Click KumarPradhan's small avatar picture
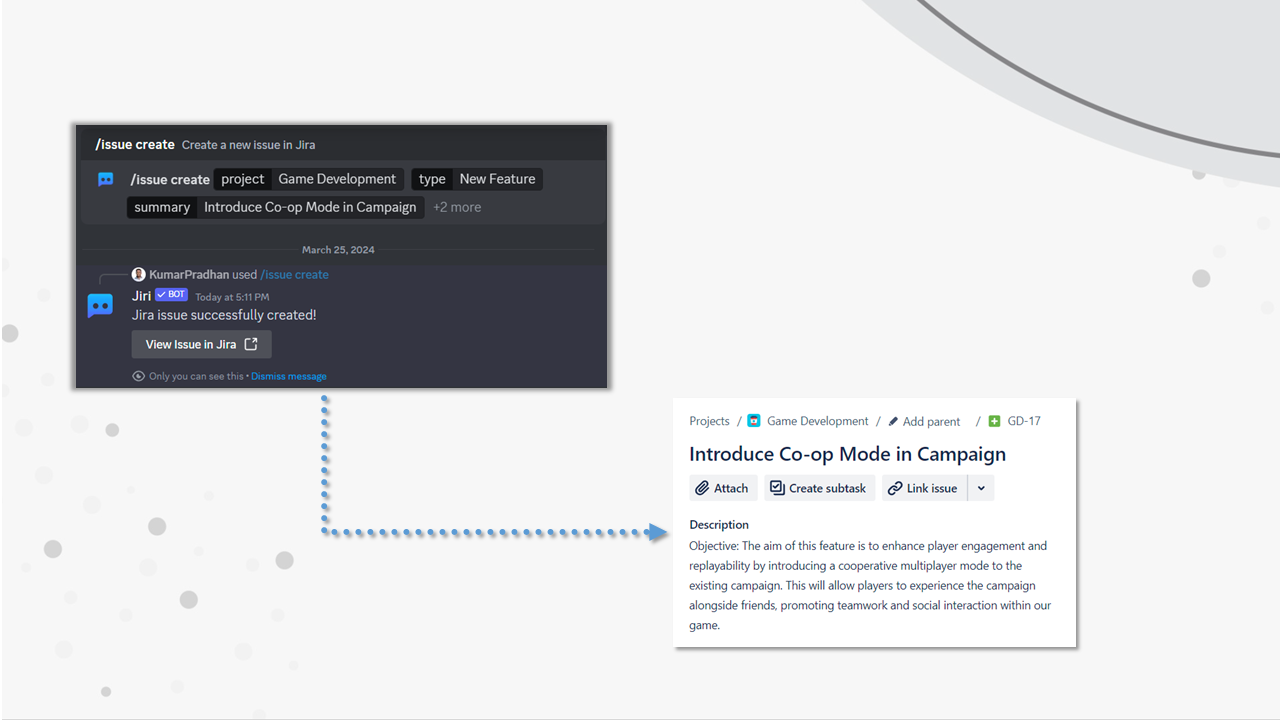Screen dimensions: 1280x720 139,274
